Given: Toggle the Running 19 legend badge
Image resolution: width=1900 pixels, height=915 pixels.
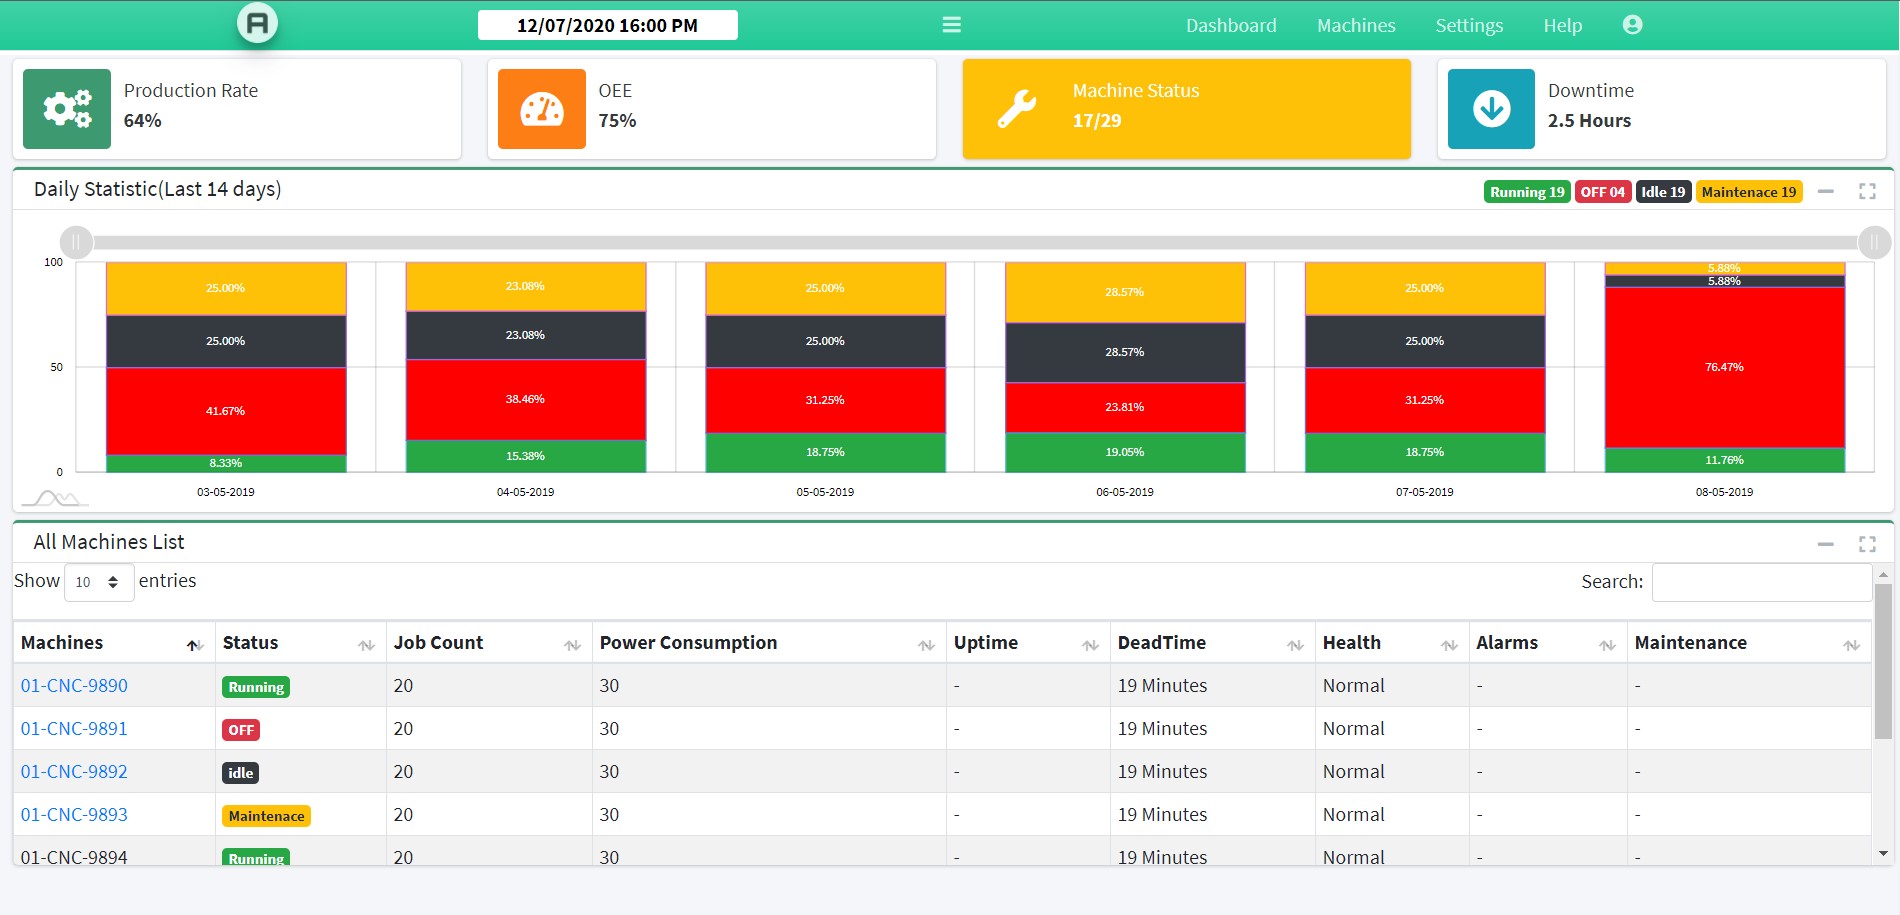Looking at the screenshot, I should click(x=1526, y=192).
